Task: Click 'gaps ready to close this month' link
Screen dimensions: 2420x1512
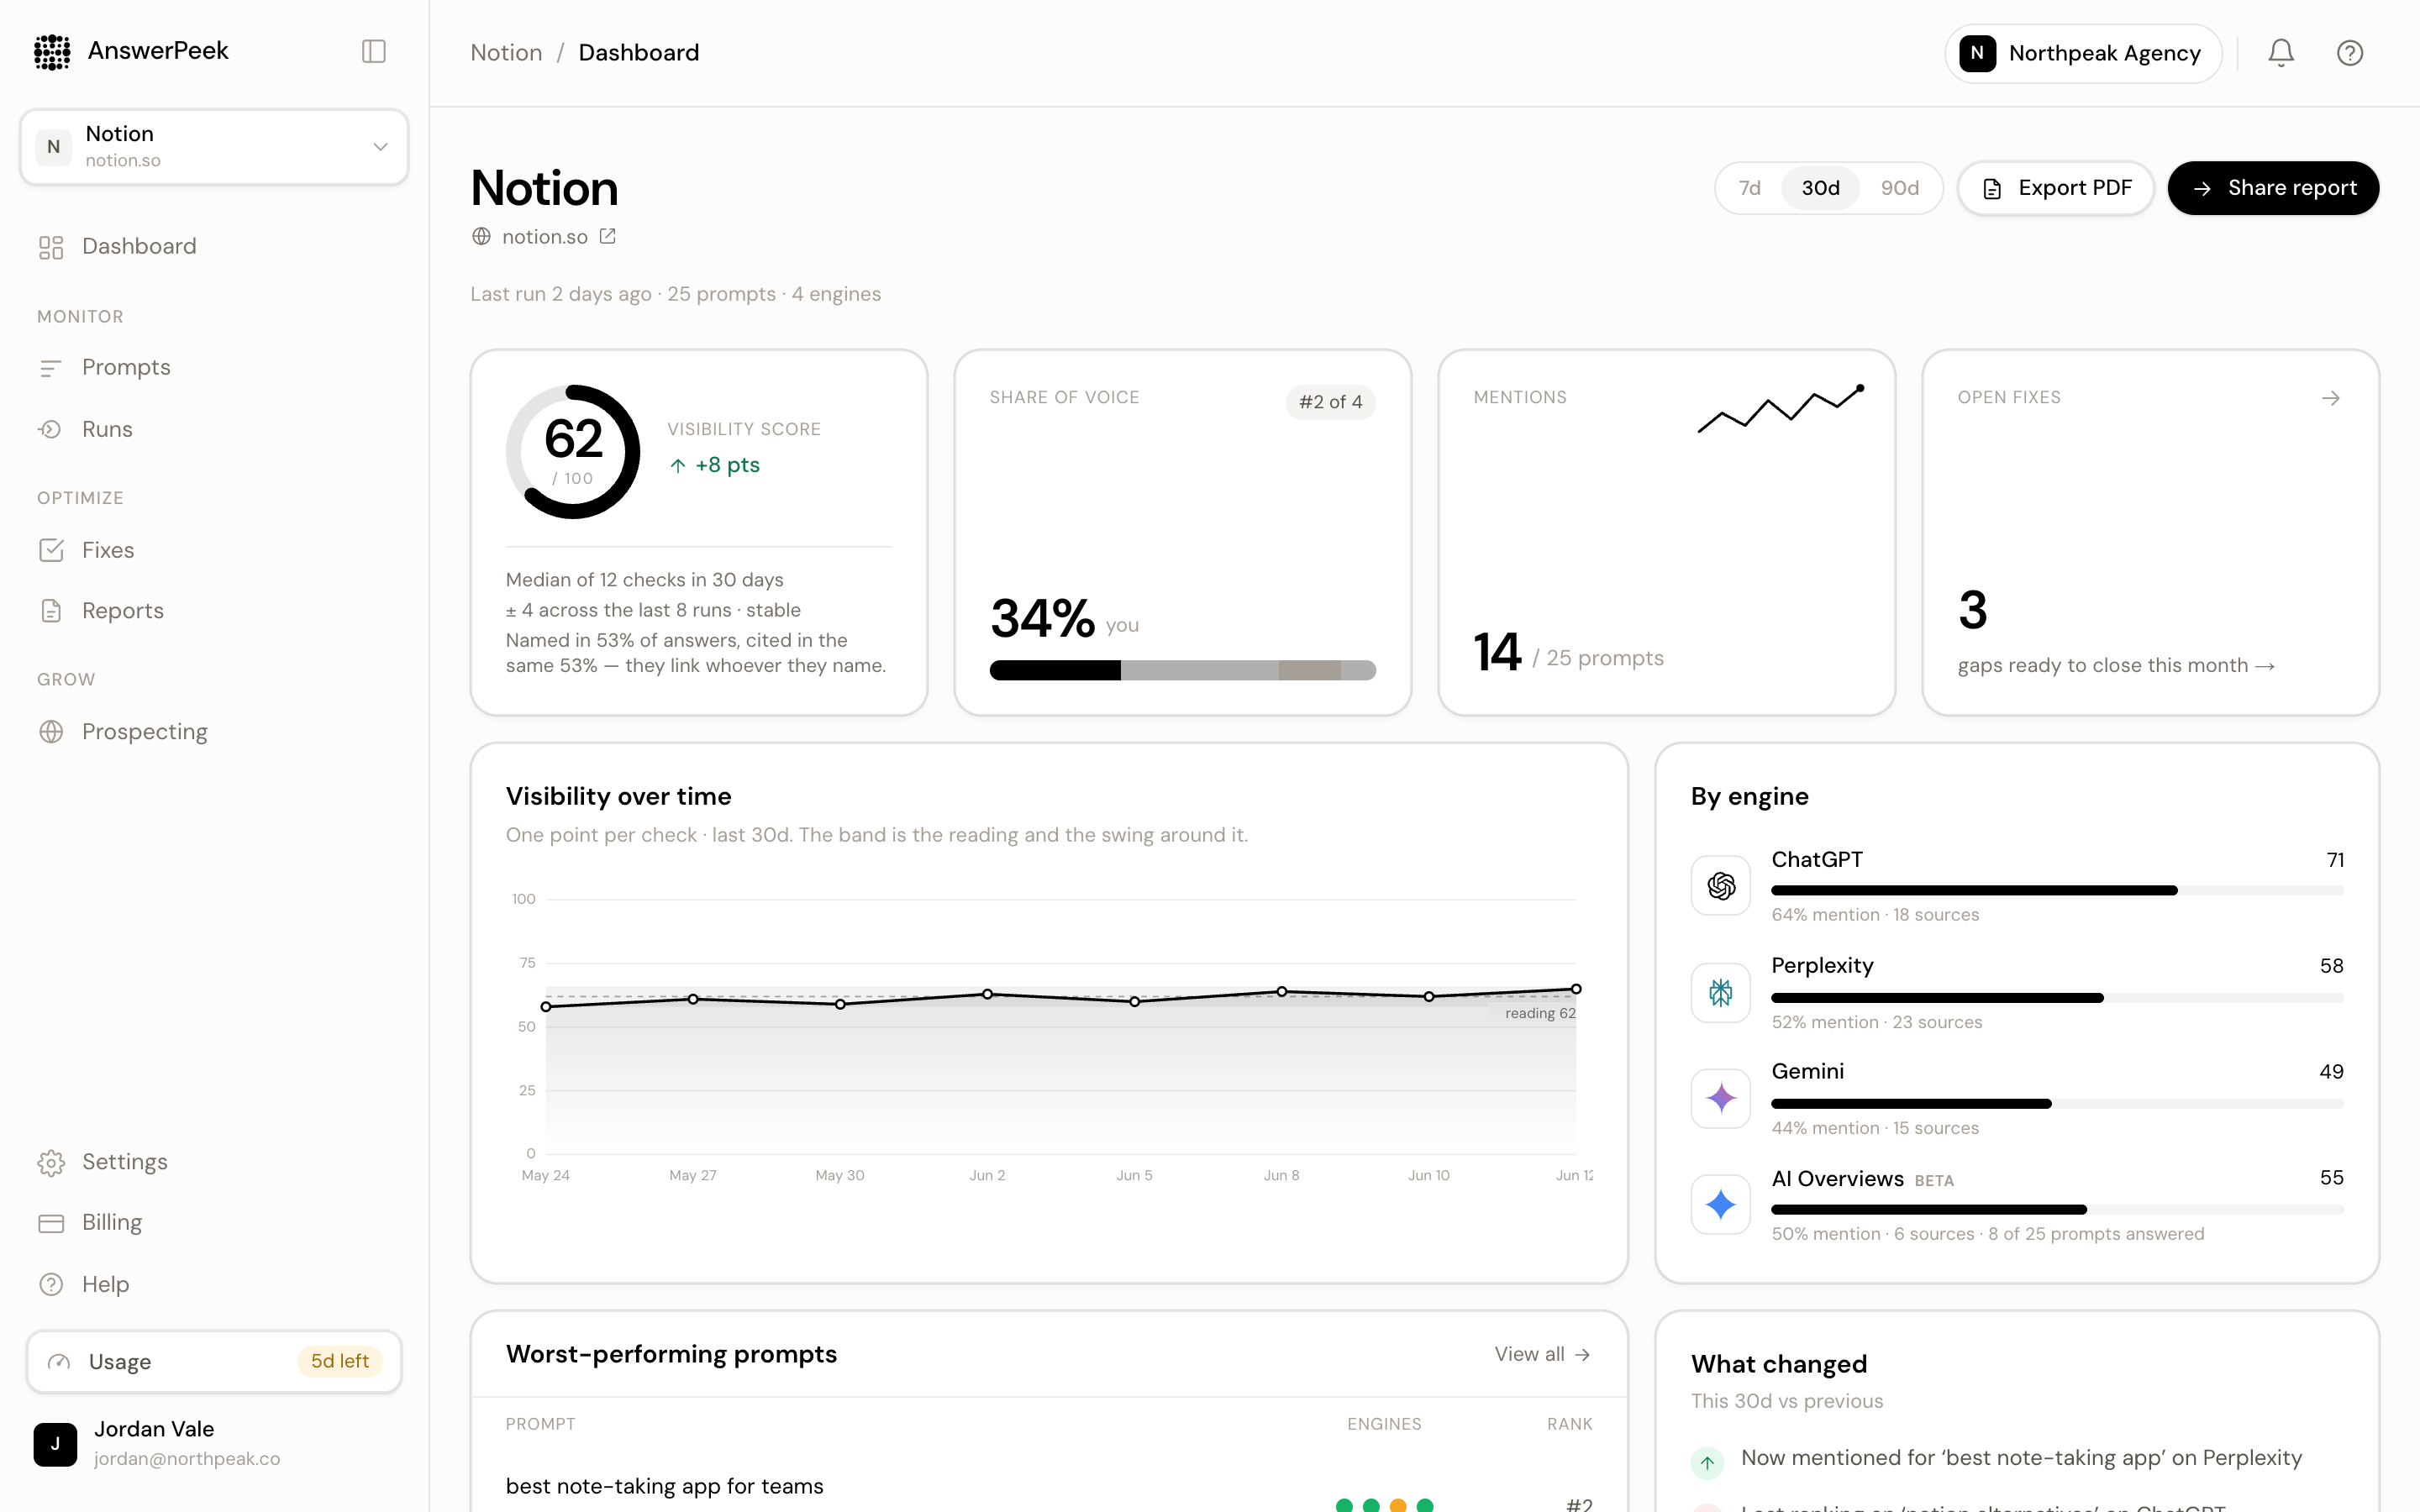Action: 2116,665
